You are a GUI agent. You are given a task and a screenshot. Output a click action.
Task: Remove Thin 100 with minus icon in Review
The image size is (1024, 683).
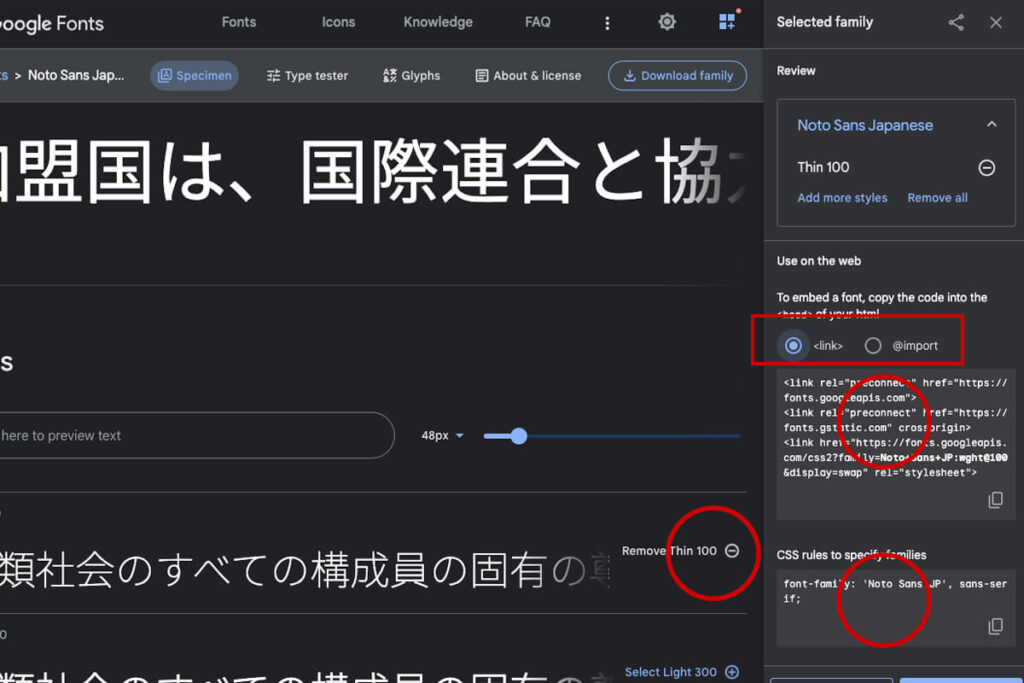(987, 168)
